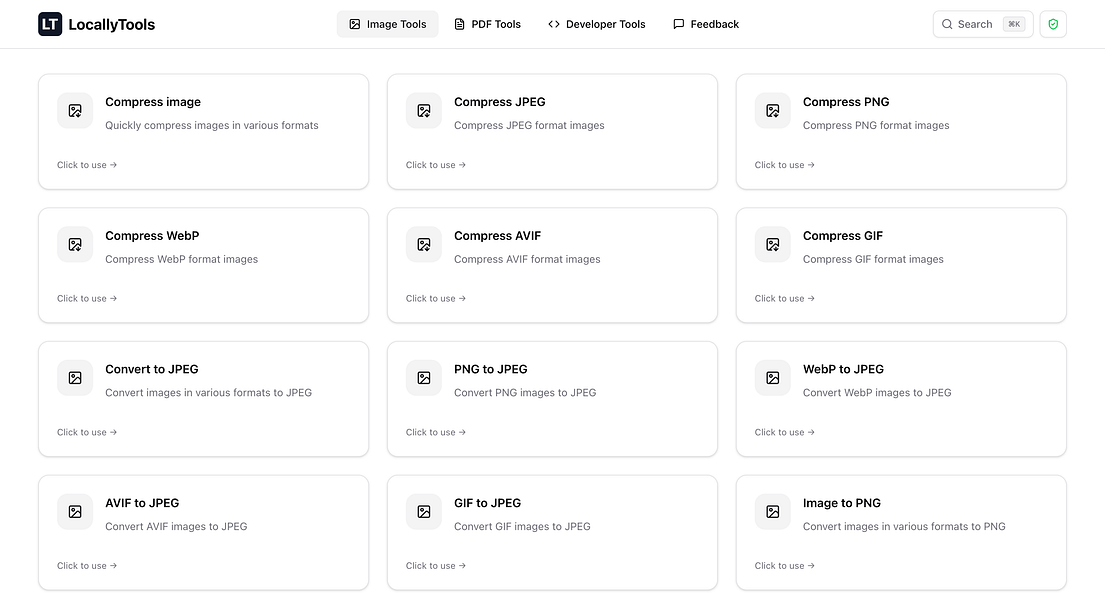Click 'Click to use' under Compress AVIF
Image resolution: width=1105 pixels, height=600 pixels.
click(x=436, y=298)
